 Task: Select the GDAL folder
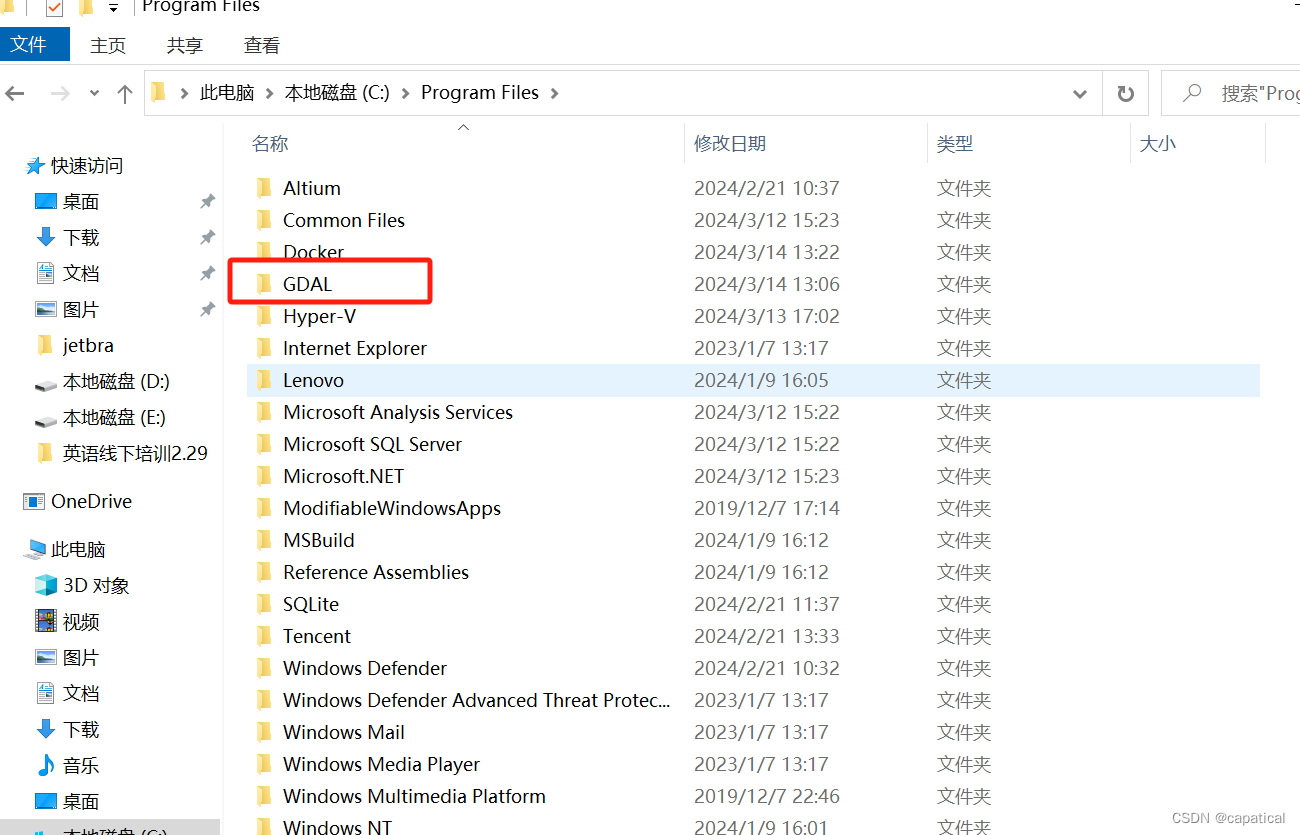click(307, 284)
